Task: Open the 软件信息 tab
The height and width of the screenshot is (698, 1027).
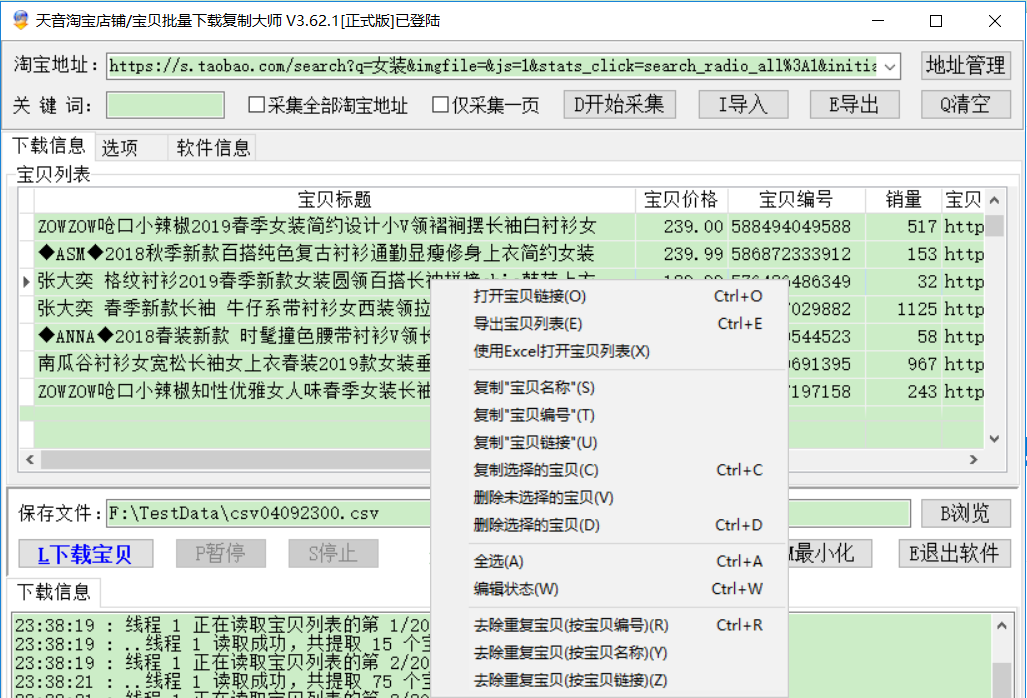Action: coord(213,148)
